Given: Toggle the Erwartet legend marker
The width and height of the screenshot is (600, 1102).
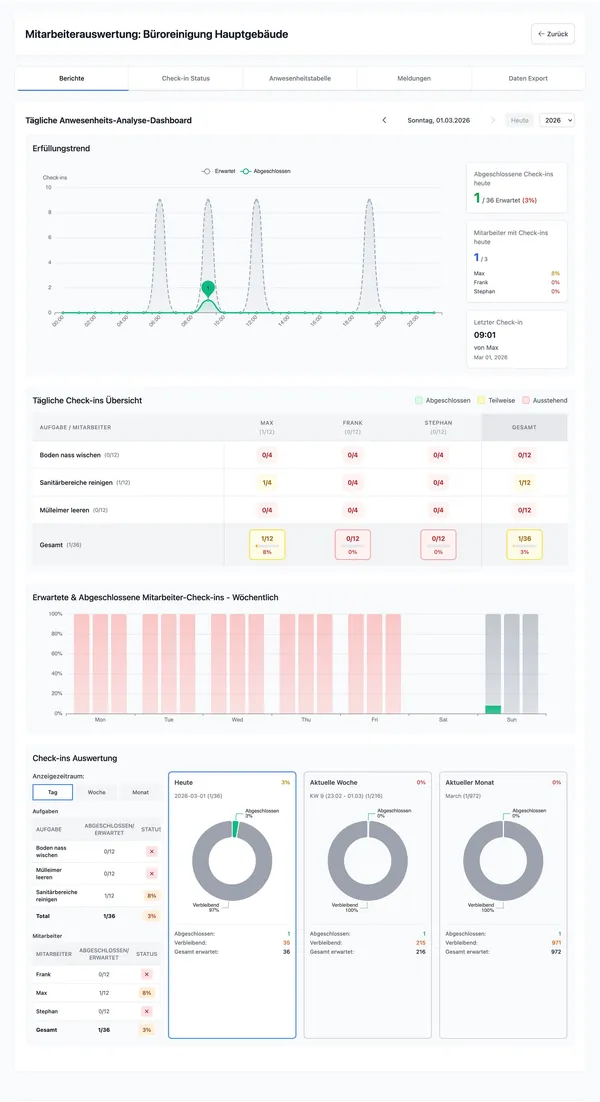Looking at the screenshot, I should coord(207,171).
